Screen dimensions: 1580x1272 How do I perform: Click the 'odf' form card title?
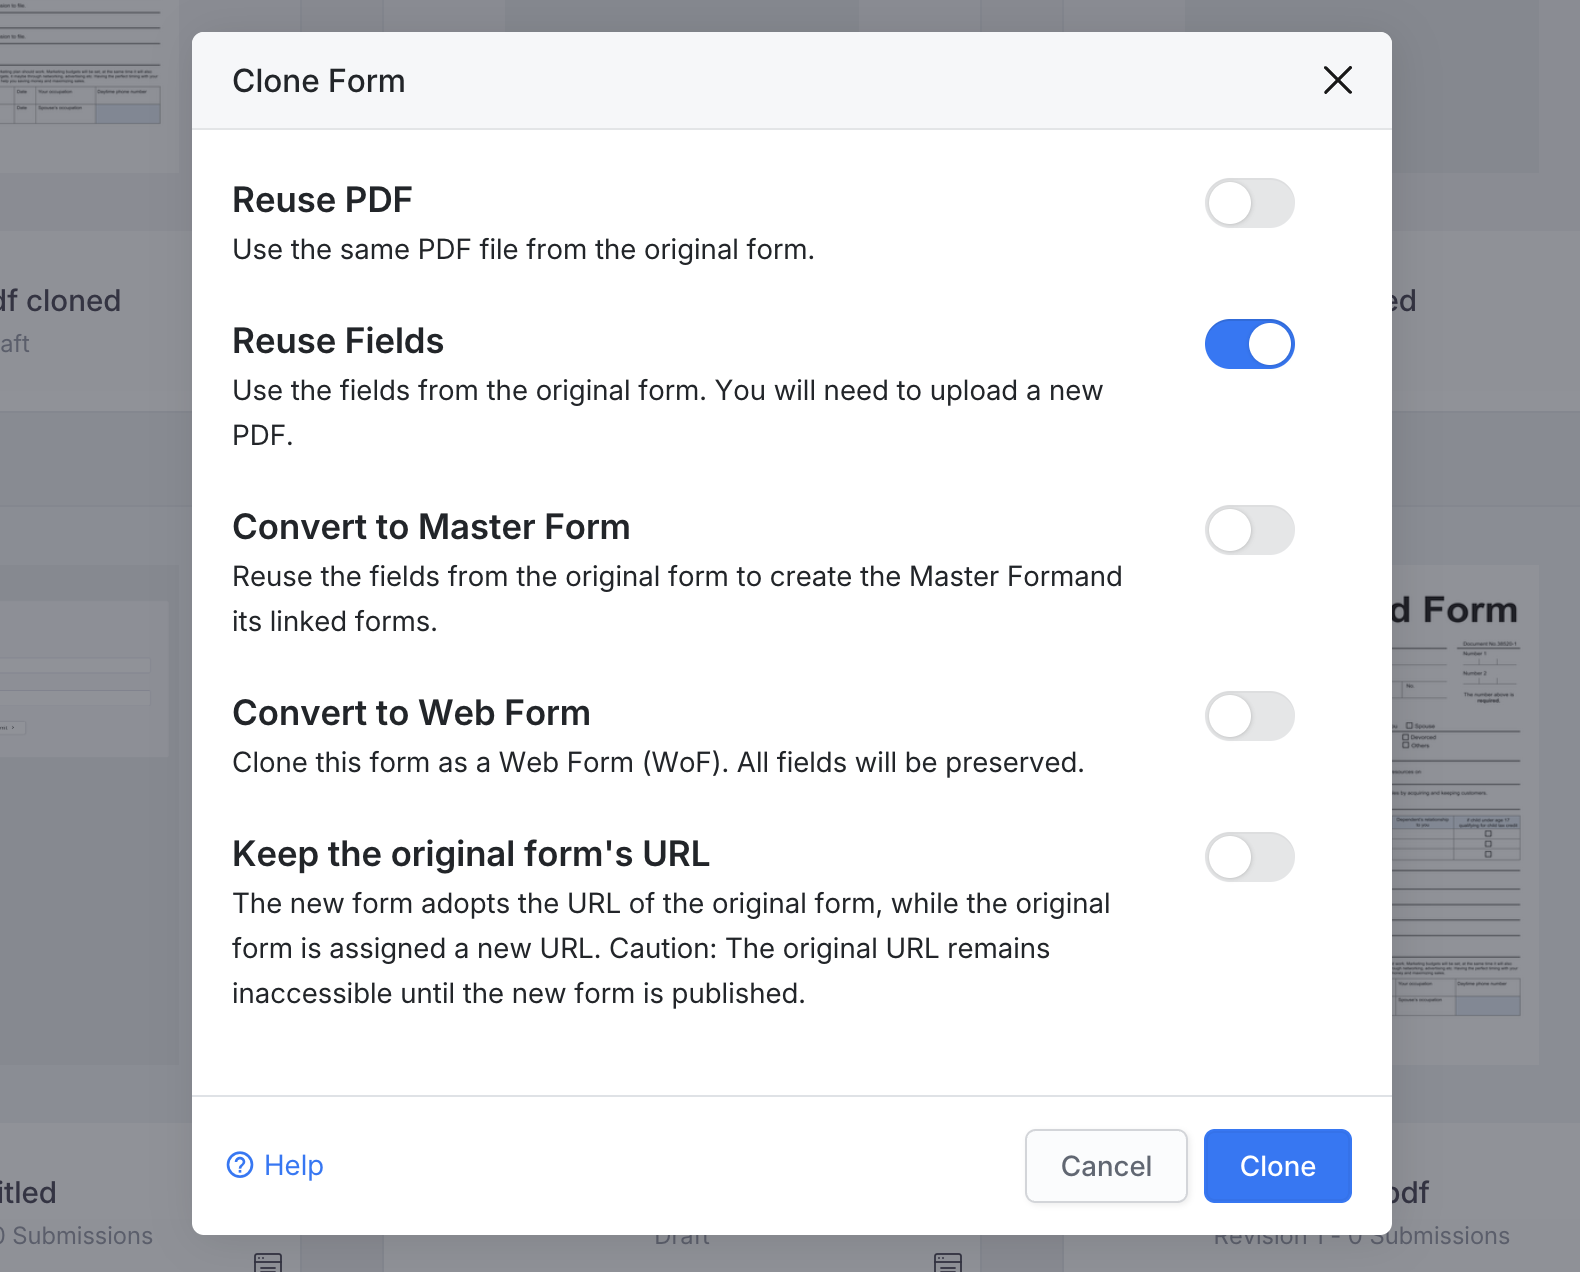tap(1410, 1192)
